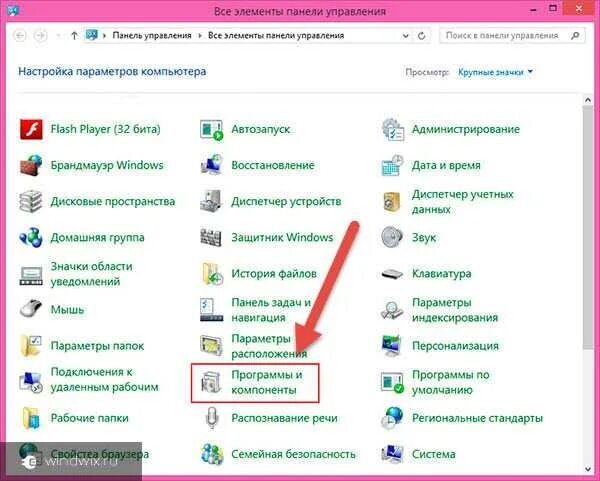Open the Восстановление icon
The image size is (600, 481).
[x=212, y=165]
